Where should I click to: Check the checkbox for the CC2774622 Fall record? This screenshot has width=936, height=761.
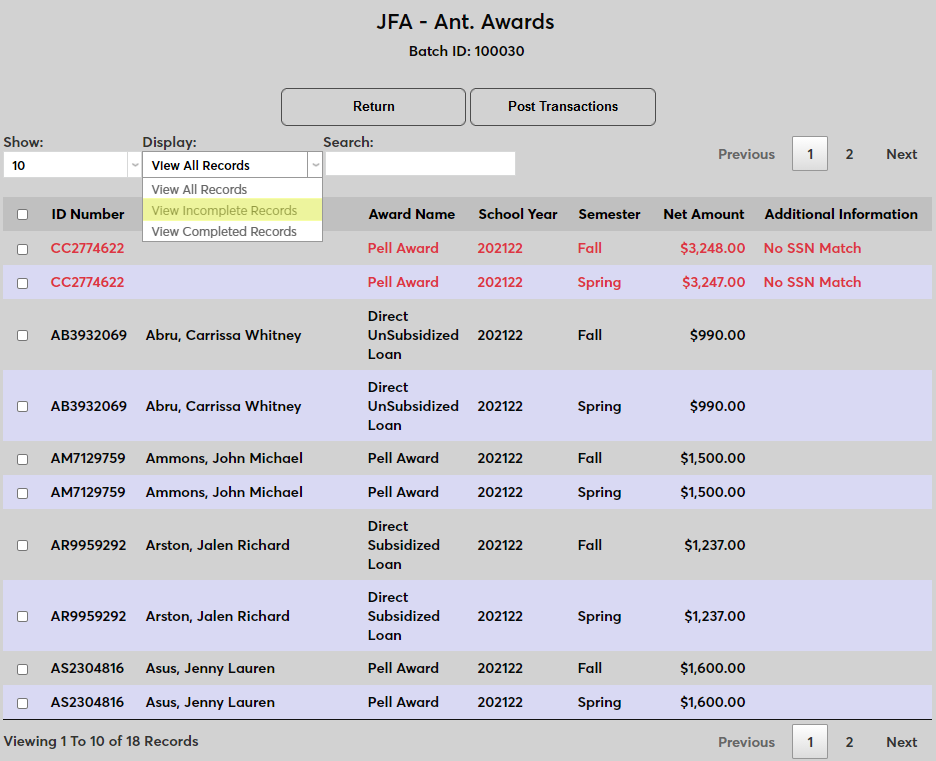(22, 248)
